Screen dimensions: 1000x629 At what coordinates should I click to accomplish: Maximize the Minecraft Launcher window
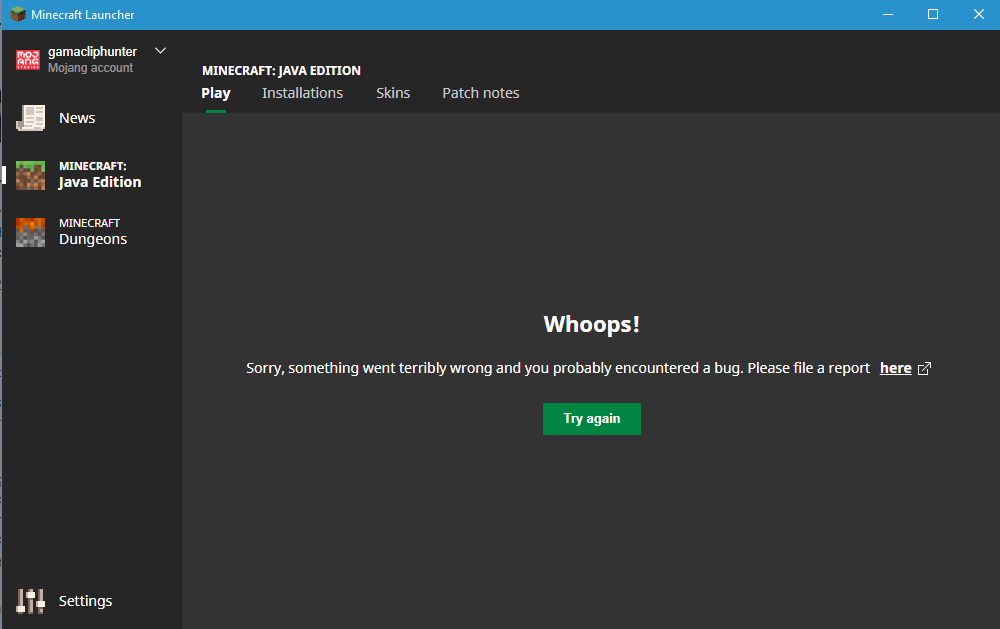pos(933,14)
